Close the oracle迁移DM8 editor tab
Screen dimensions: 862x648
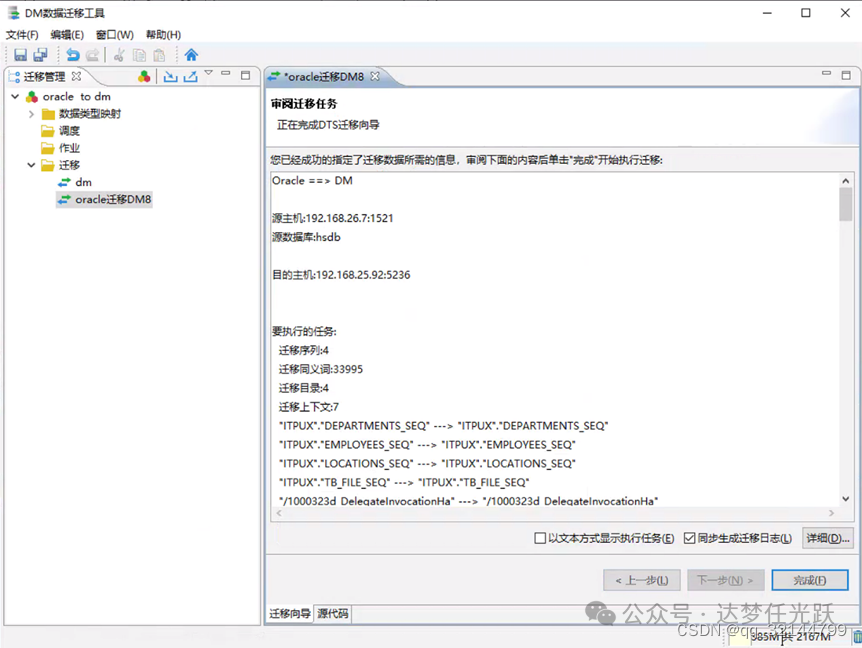coord(375,76)
